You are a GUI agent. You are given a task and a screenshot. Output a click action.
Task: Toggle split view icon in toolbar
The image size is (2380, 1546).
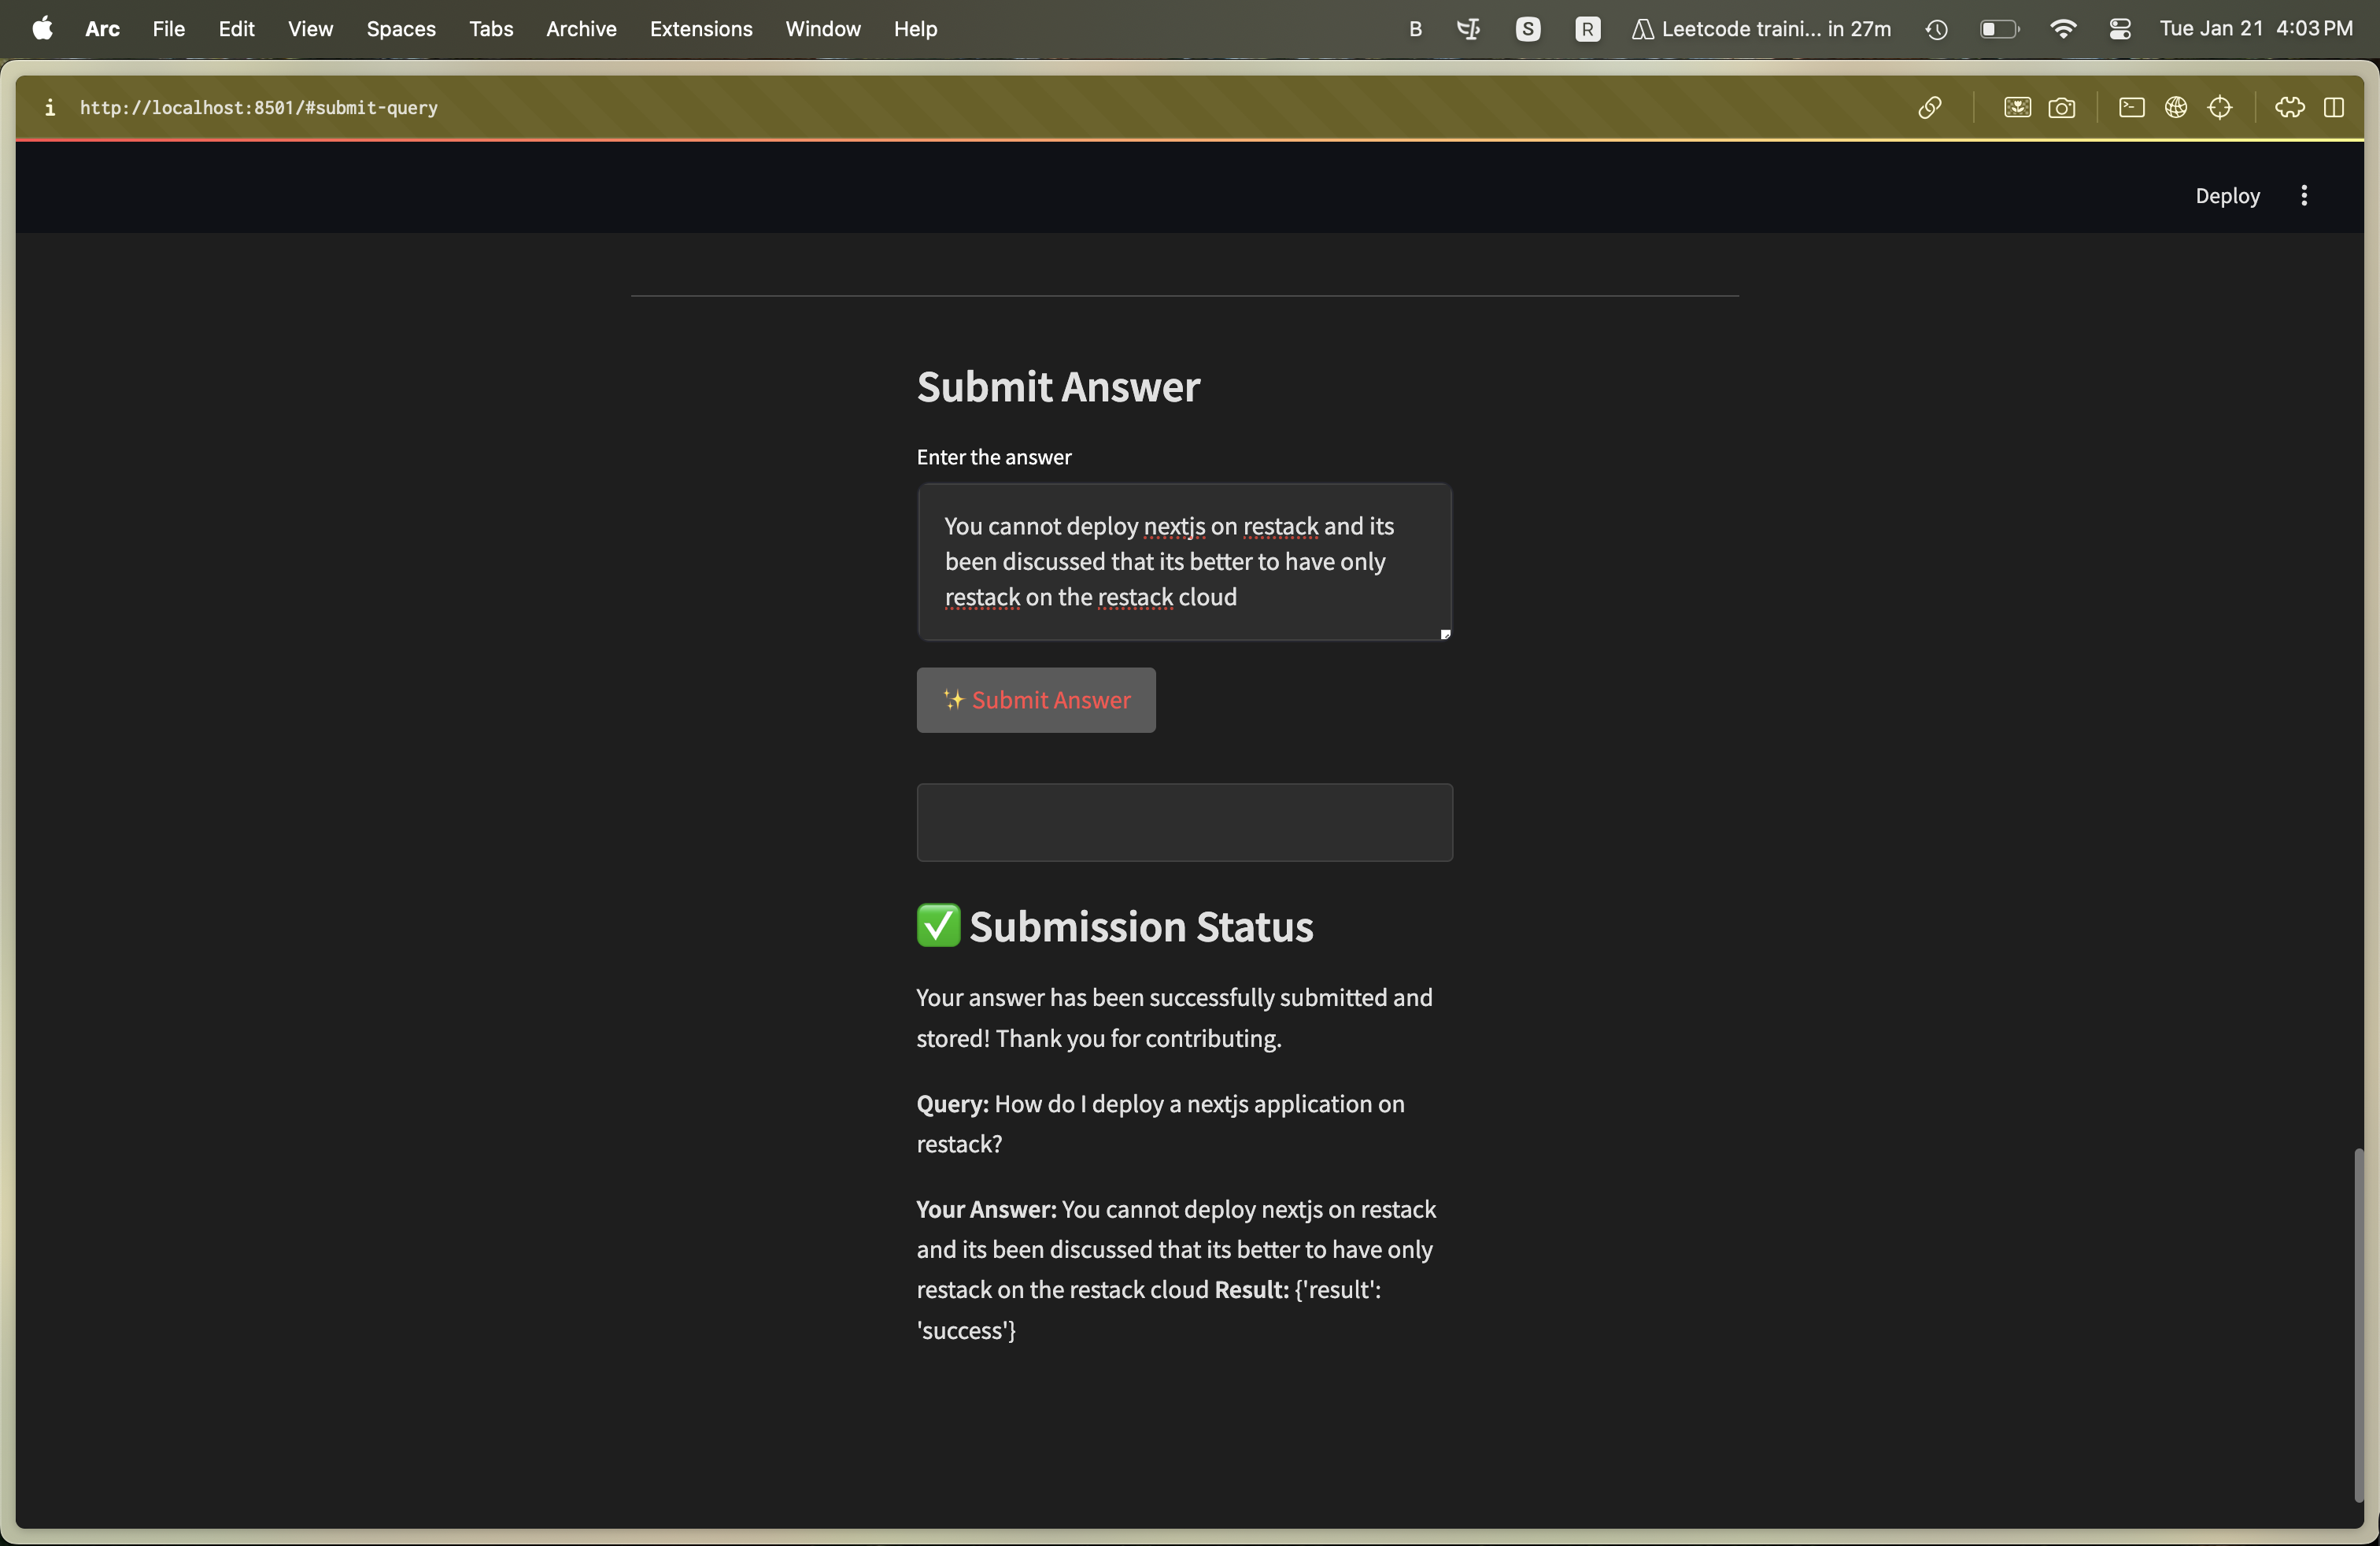2333,107
